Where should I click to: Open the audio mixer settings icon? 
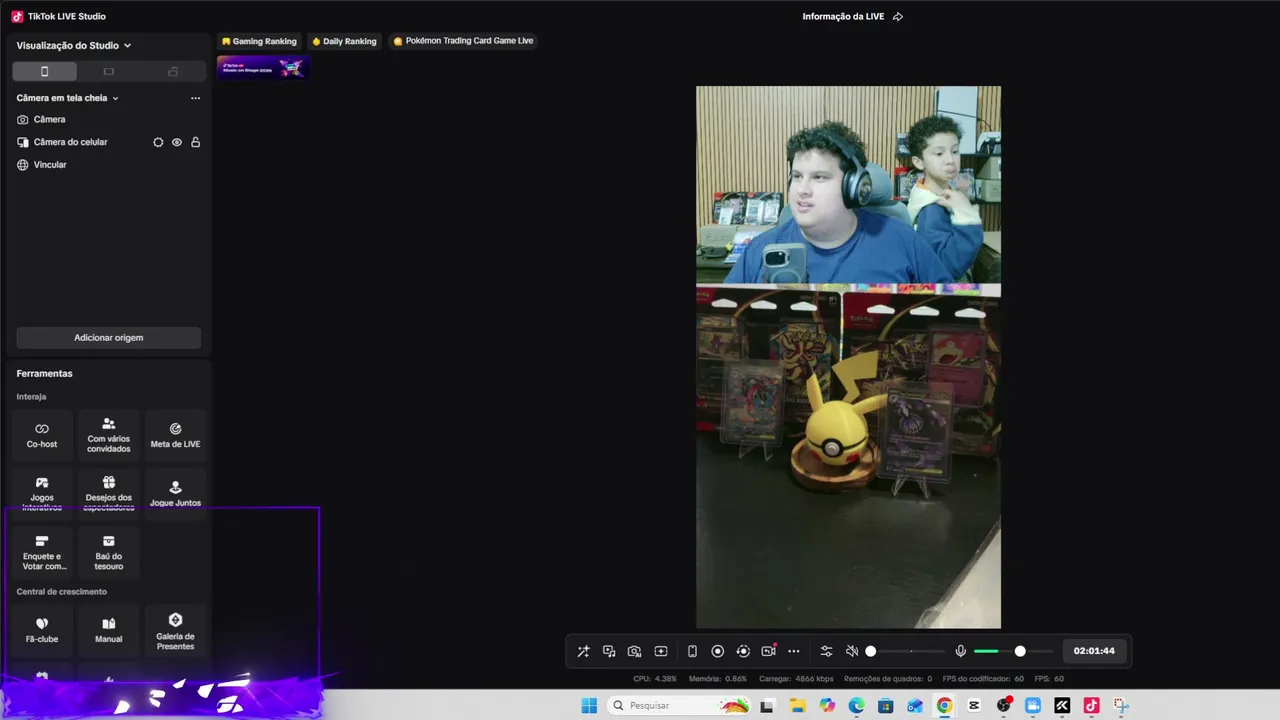pyautogui.click(x=826, y=651)
